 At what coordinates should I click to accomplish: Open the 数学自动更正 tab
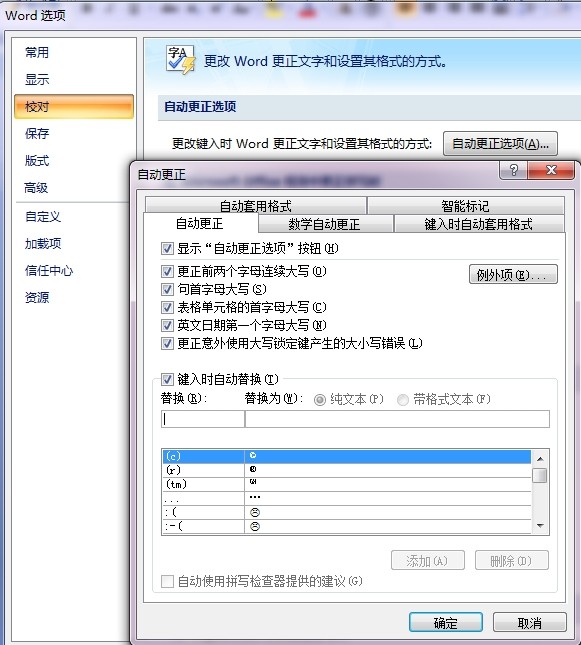pyautogui.click(x=325, y=224)
